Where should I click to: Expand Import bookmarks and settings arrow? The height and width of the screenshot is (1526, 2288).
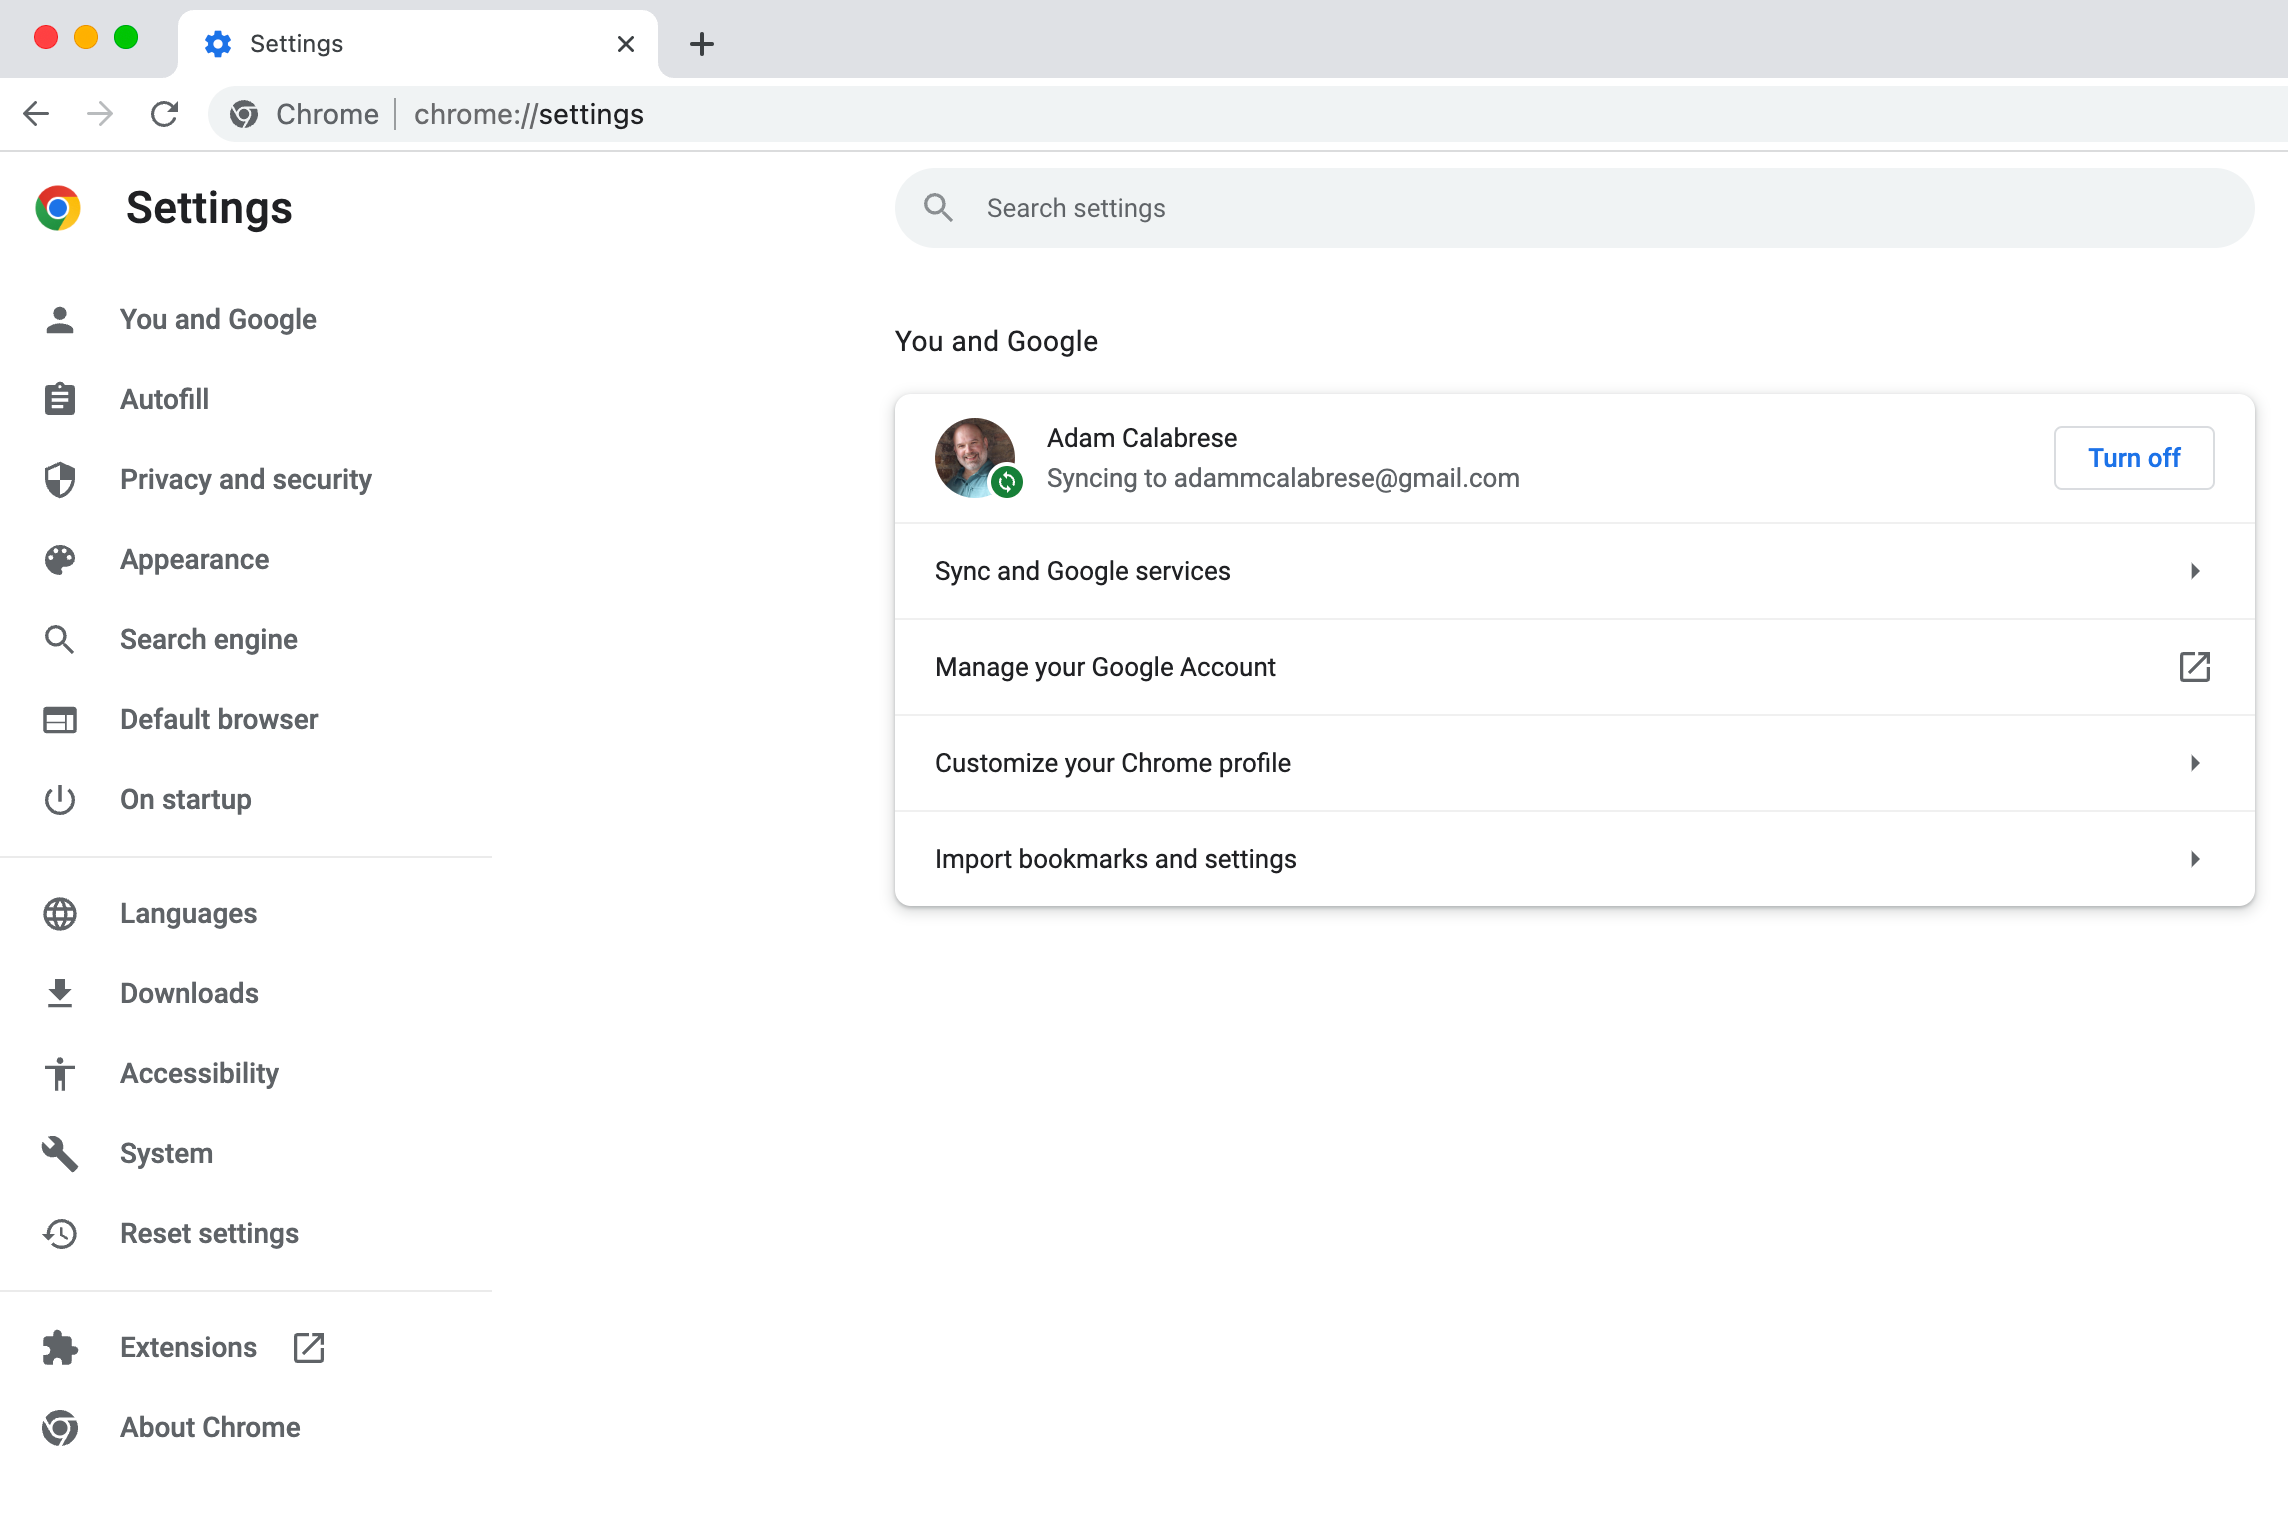coord(2195,859)
